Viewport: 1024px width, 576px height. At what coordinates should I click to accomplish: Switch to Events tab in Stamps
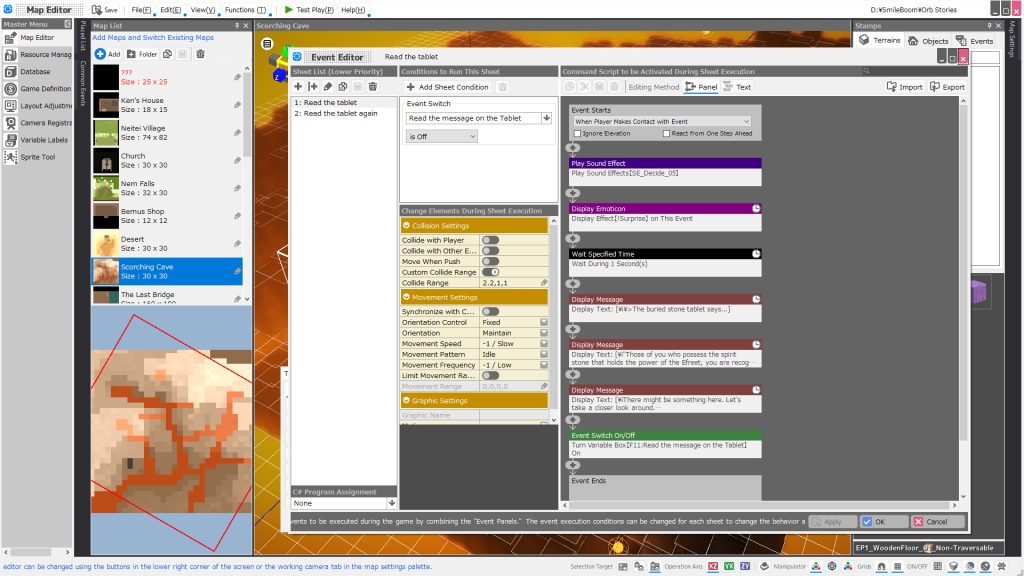(x=974, y=40)
